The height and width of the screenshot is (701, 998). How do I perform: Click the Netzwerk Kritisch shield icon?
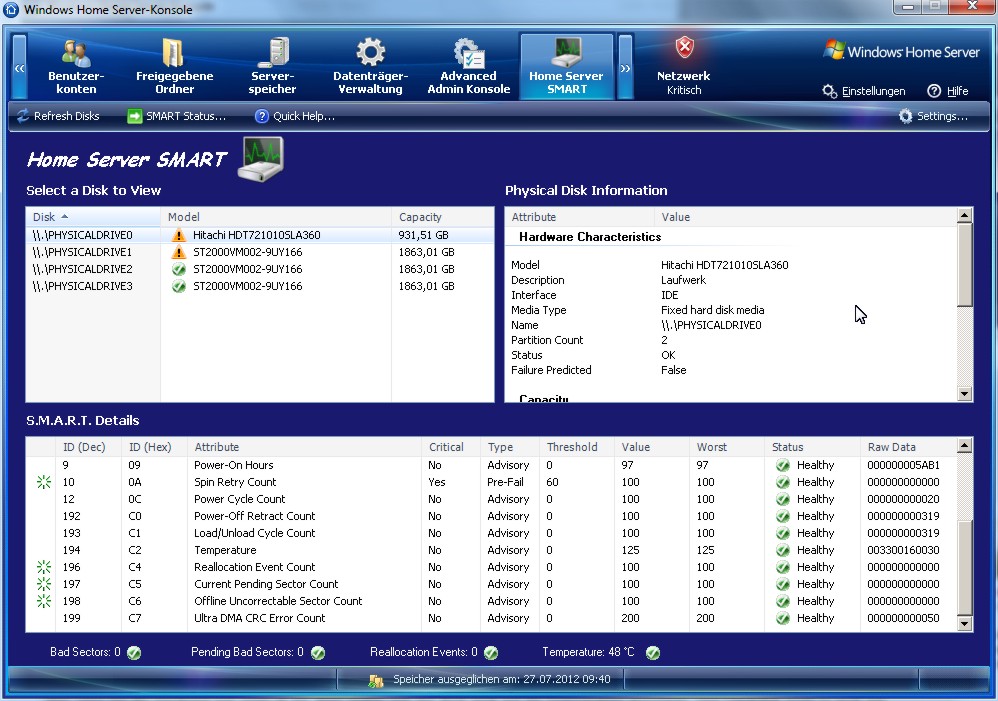(684, 47)
